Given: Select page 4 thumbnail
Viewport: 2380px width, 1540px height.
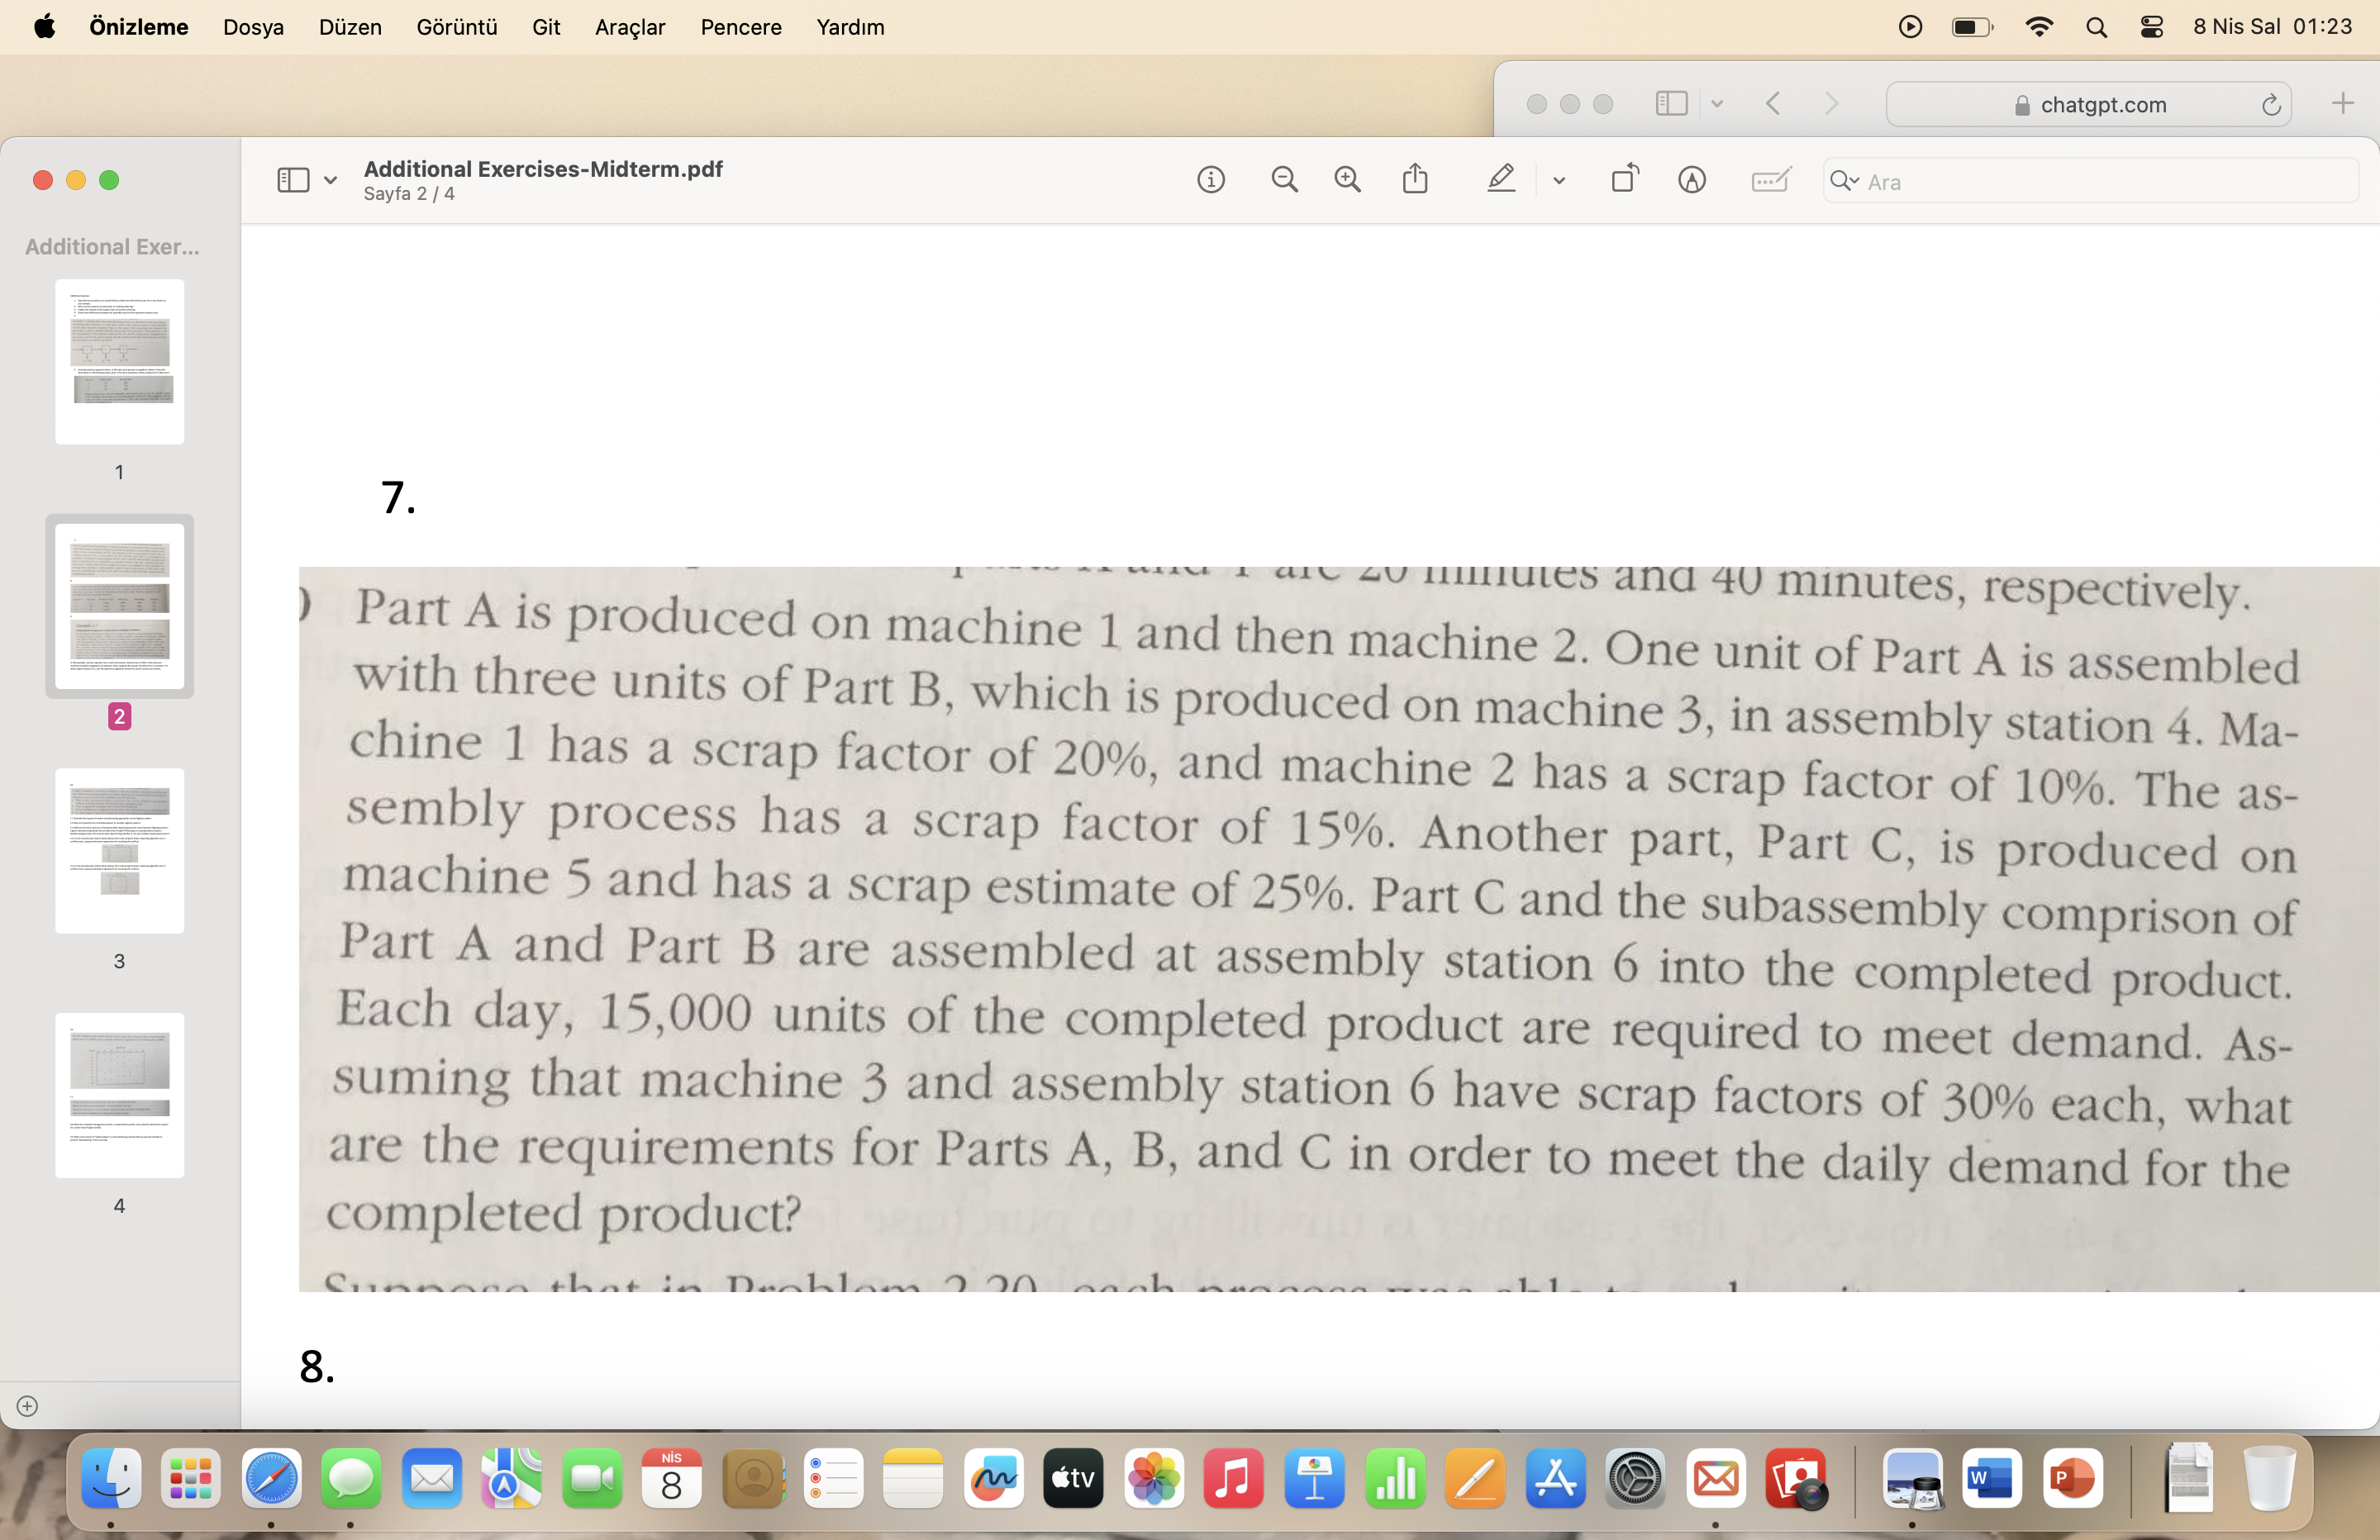Looking at the screenshot, I should pyautogui.click(x=119, y=1095).
